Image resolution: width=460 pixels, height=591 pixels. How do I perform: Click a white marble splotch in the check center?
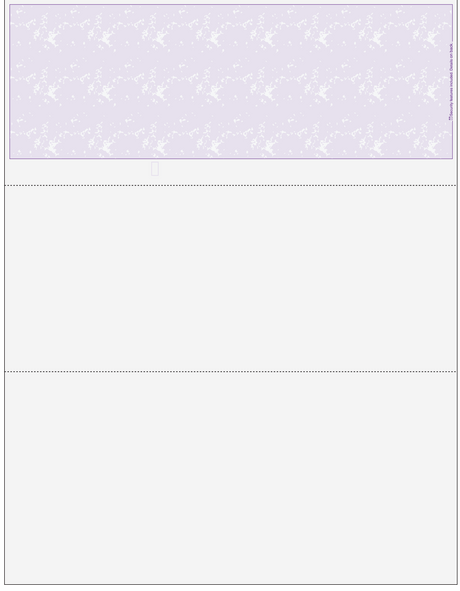[215, 92]
